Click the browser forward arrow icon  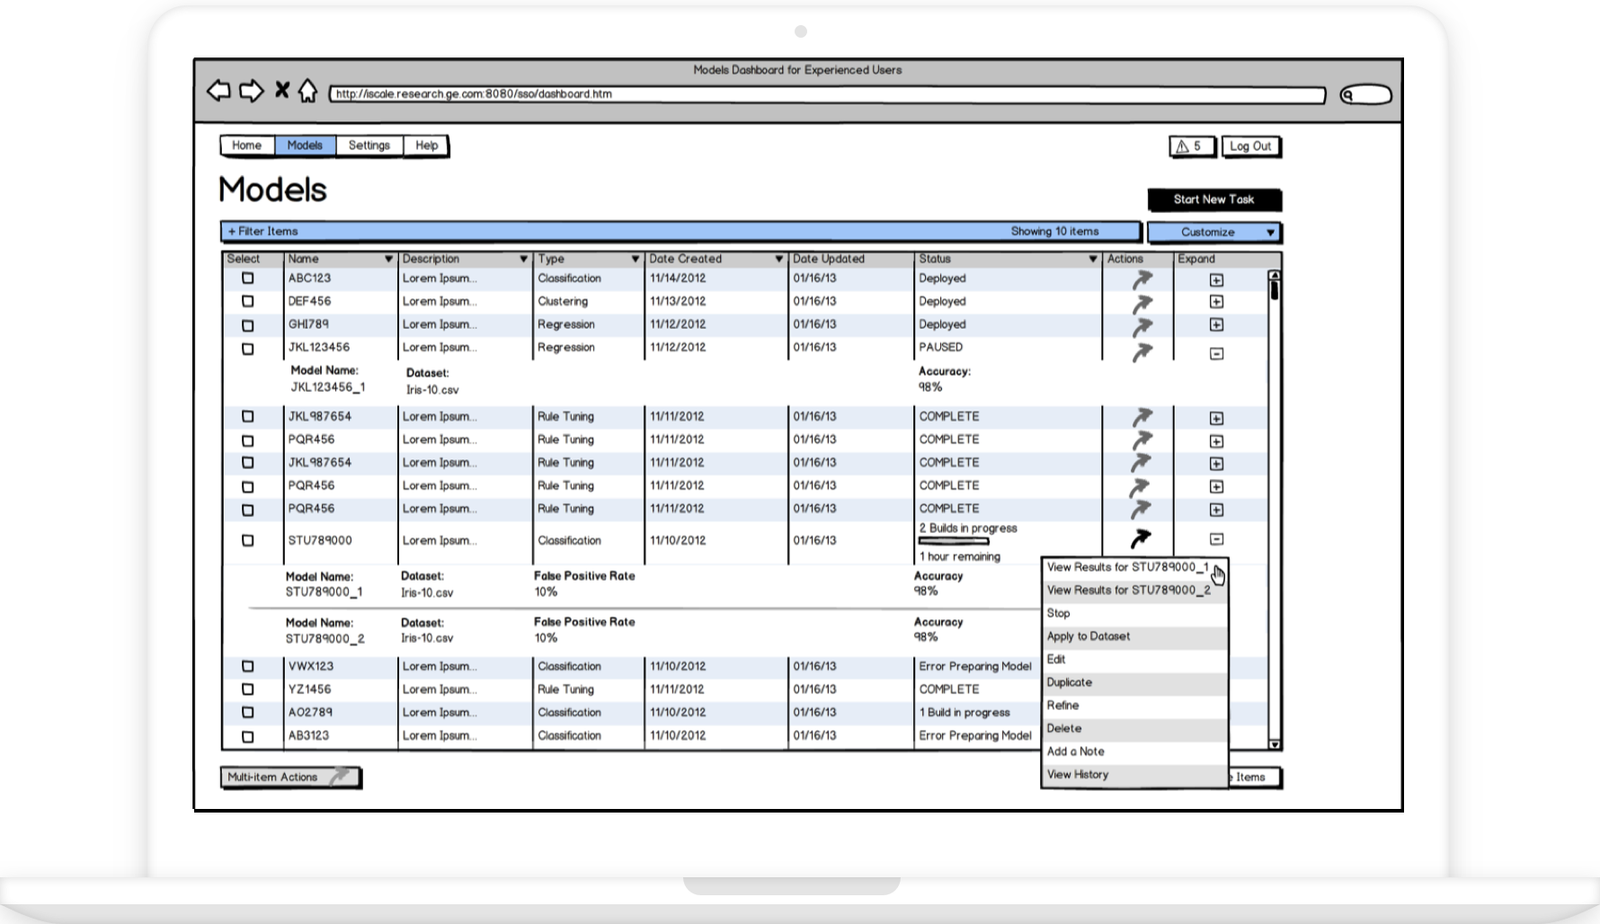(251, 91)
